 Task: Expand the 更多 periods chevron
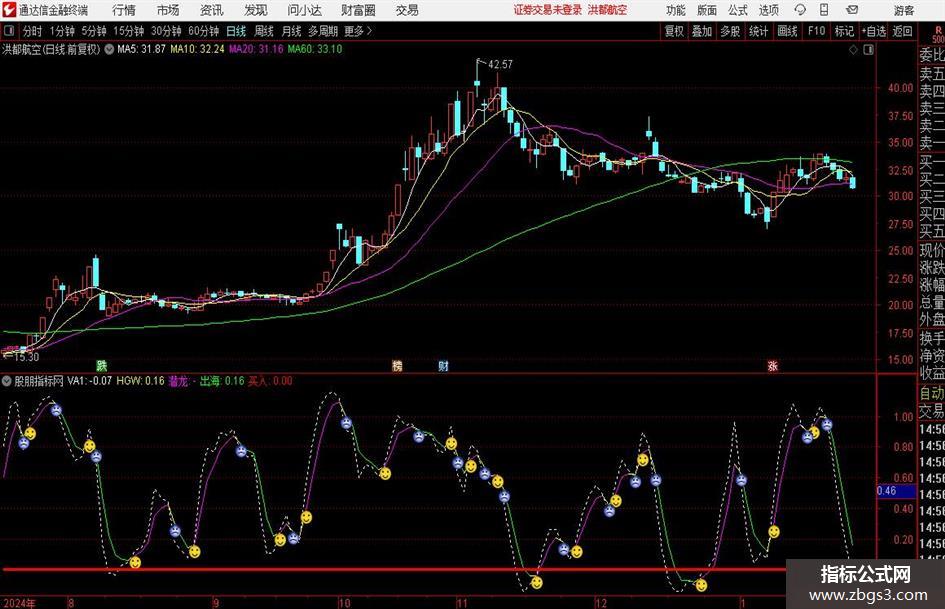click(369, 31)
